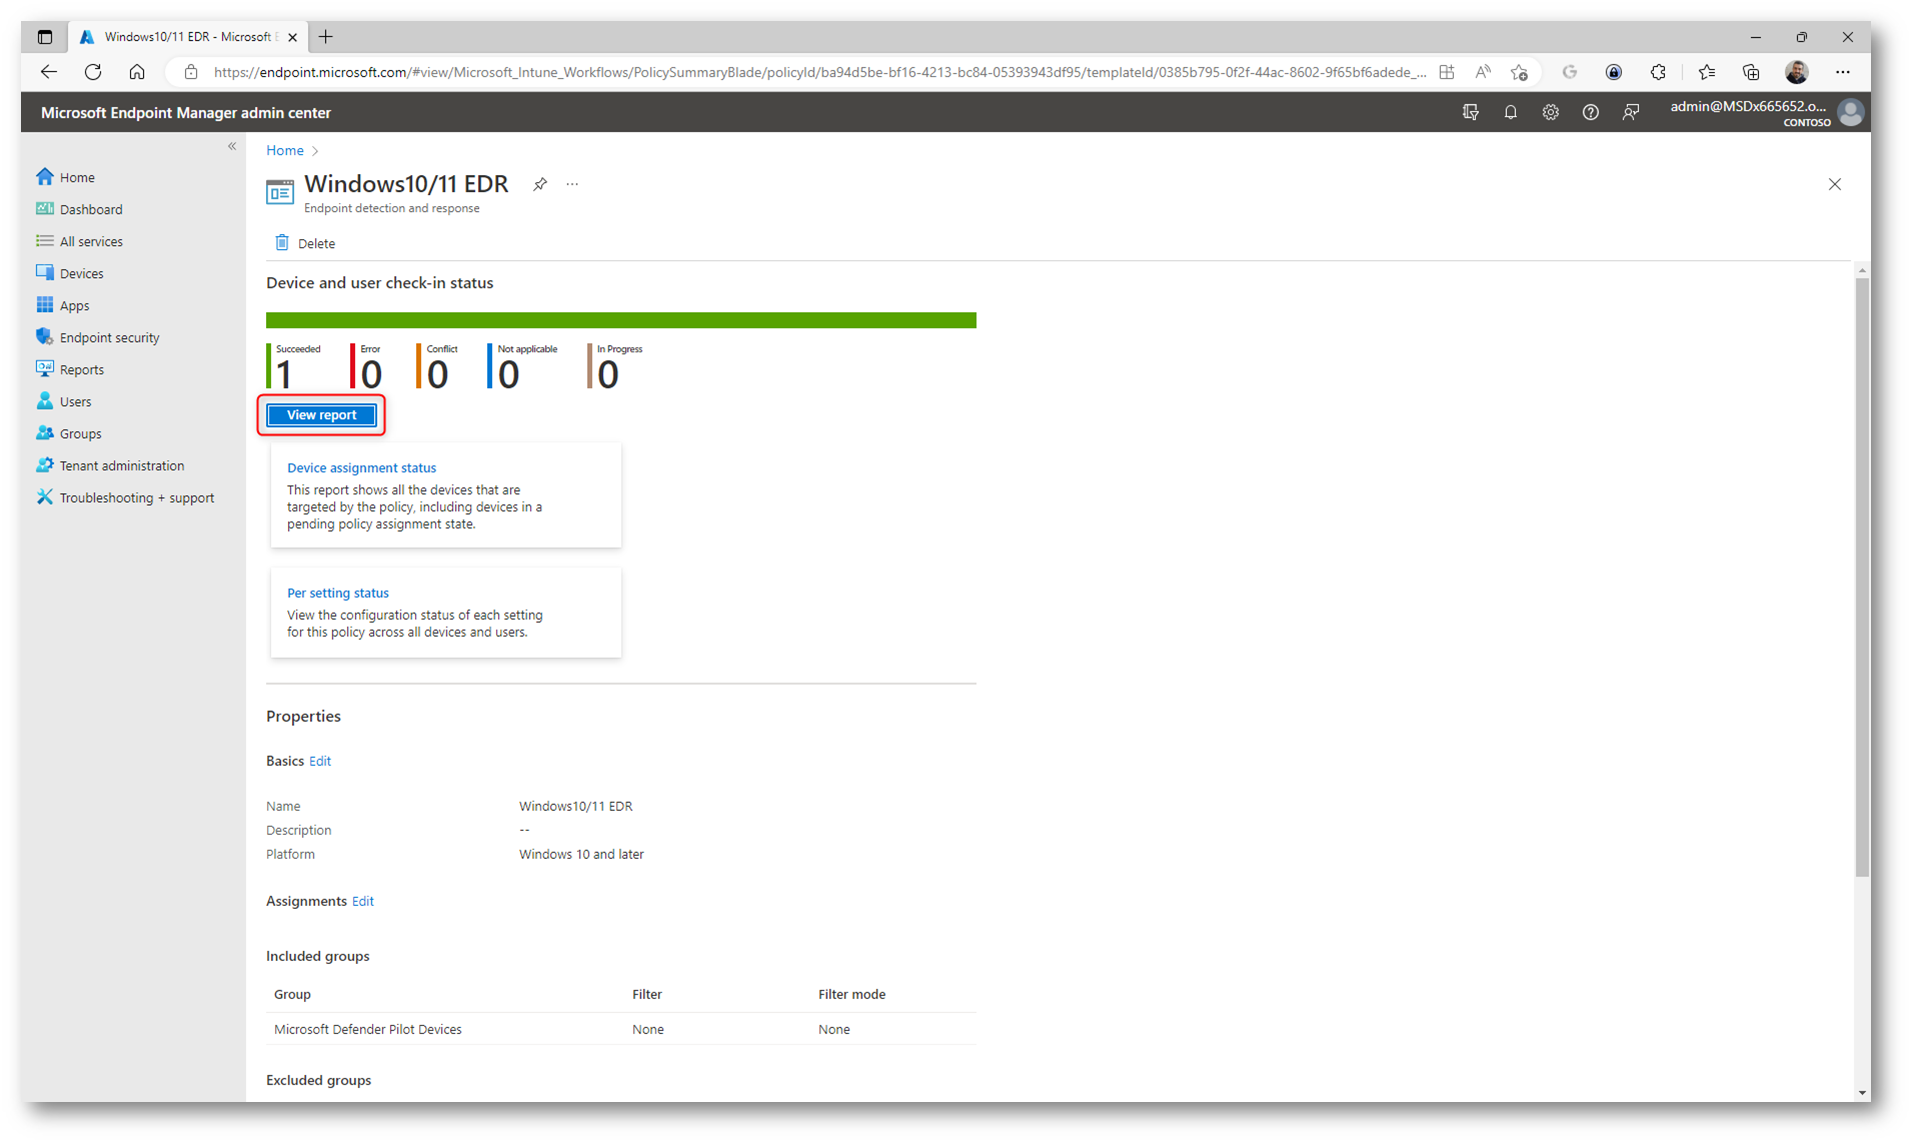Image resolution: width=1913 pixels, height=1144 pixels.
Task: Click the View report button
Action: click(321, 415)
